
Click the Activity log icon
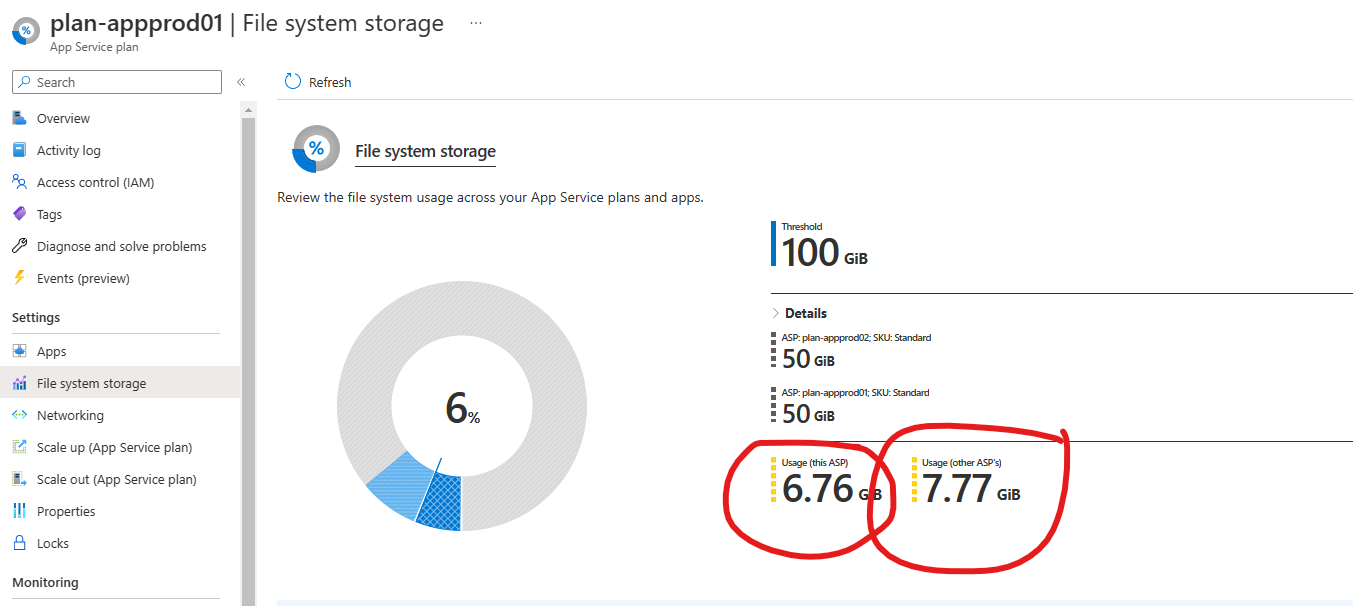tap(19, 150)
